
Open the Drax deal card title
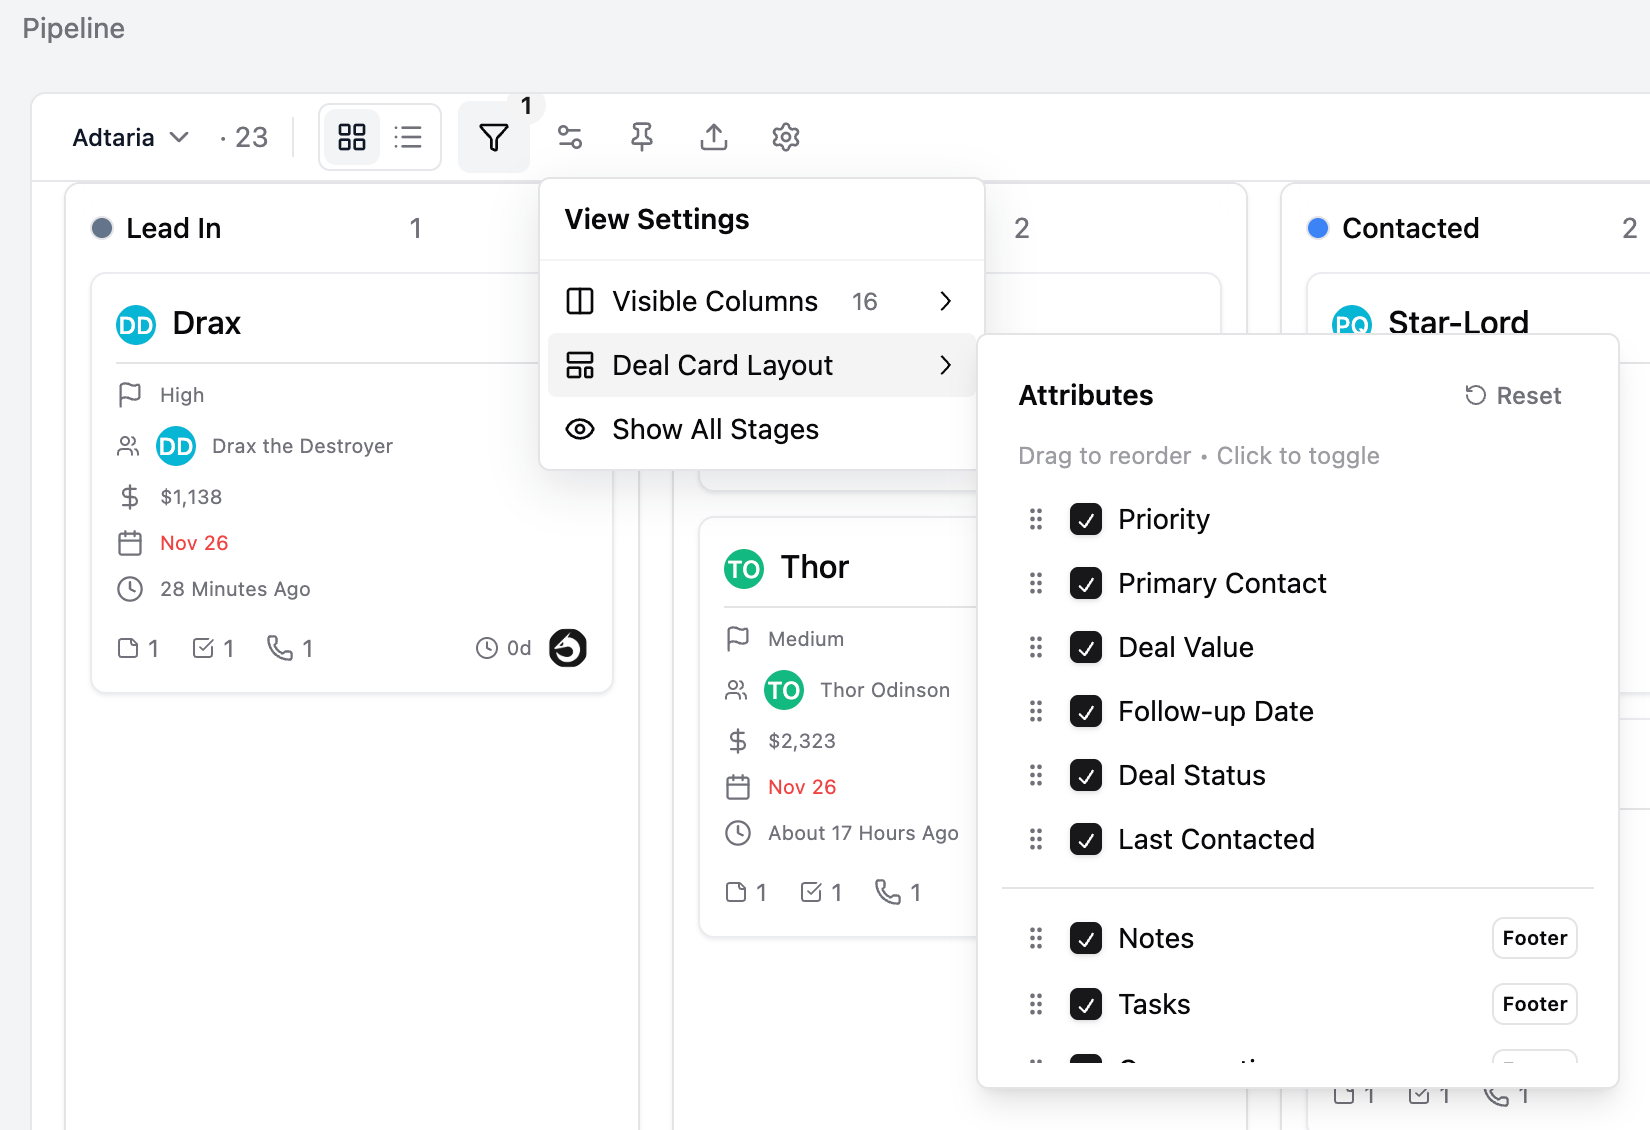coord(207,323)
